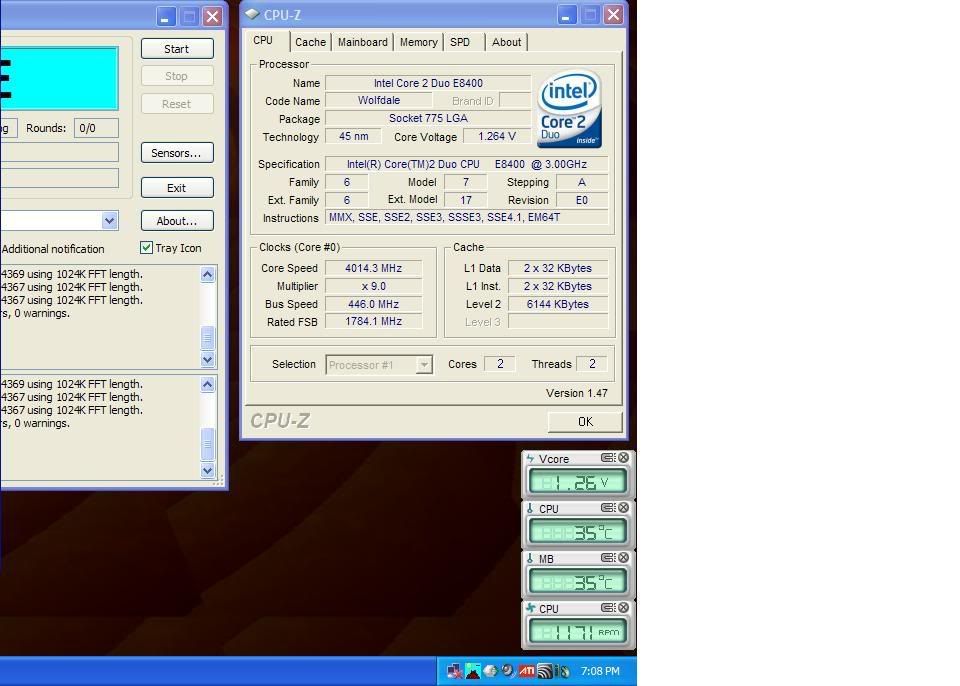Click the upper log's scroll-up arrow

(x=208, y=274)
